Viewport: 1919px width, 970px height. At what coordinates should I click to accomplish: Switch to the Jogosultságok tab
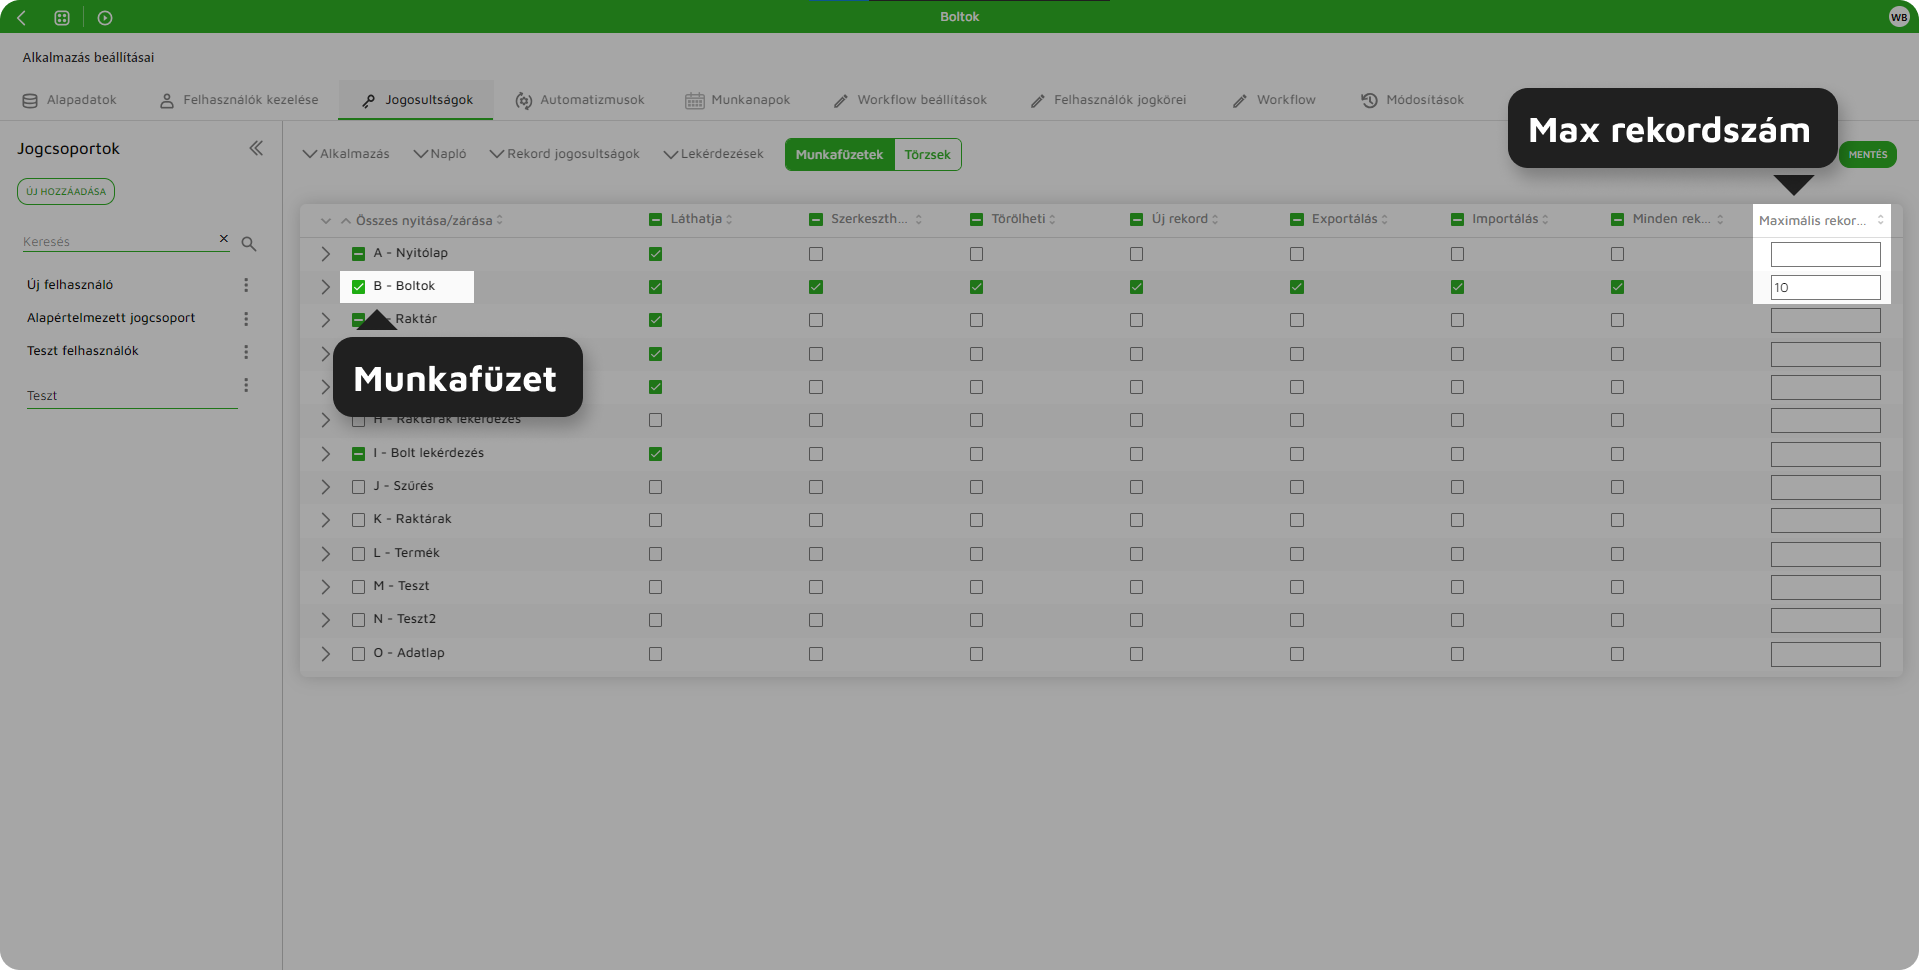pyautogui.click(x=416, y=100)
